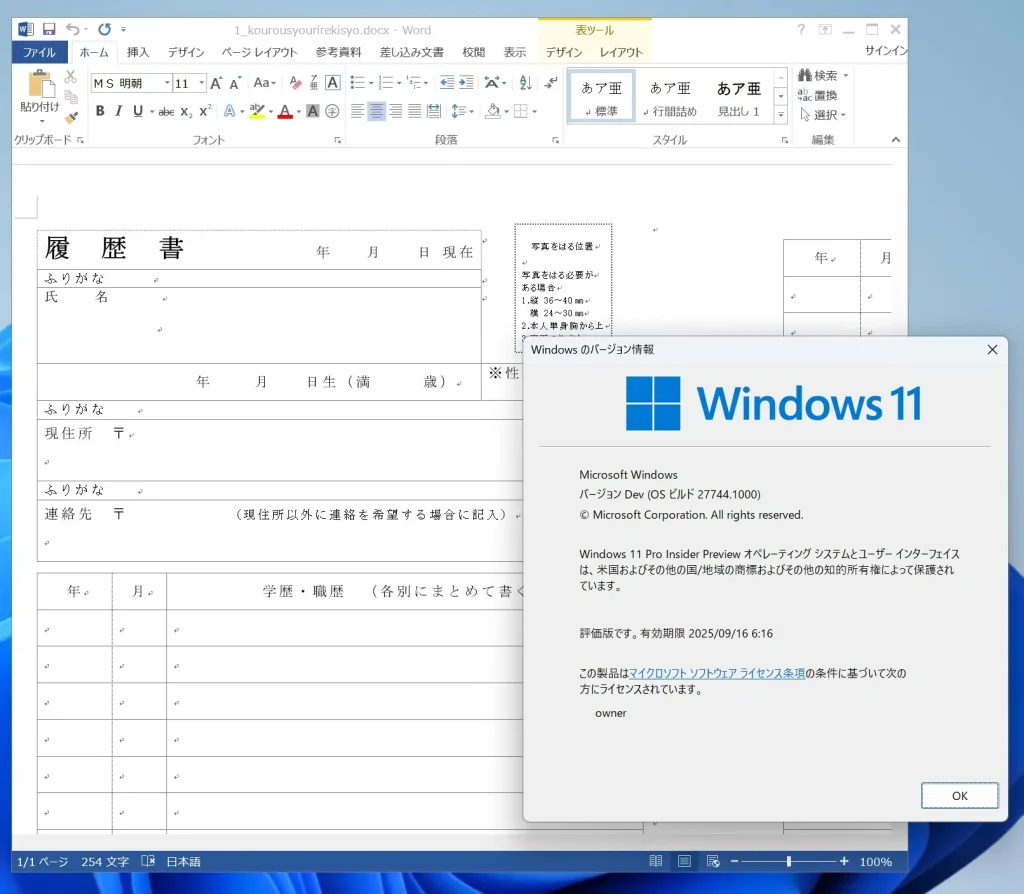Click the Save icon in the quick access toolbar

(x=49, y=29)
